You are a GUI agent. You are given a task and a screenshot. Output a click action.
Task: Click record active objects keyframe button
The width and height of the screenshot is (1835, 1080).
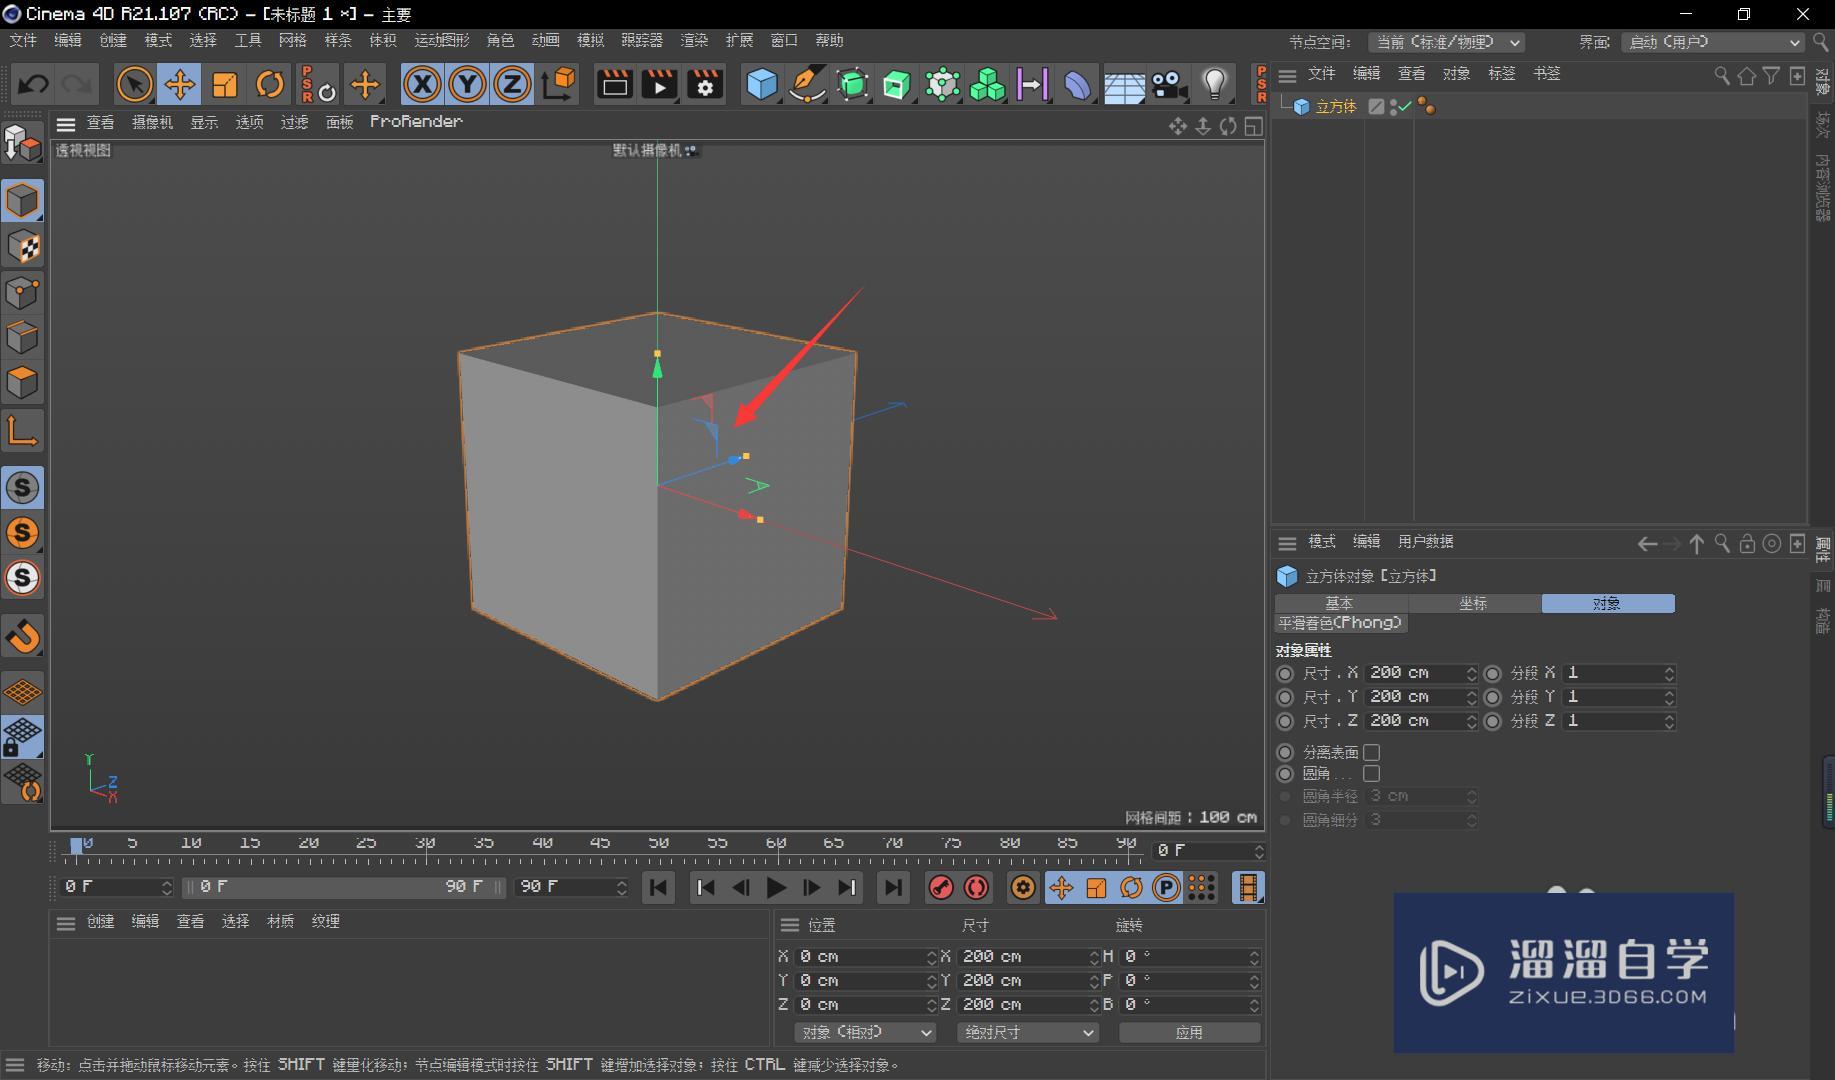point(941,887)
